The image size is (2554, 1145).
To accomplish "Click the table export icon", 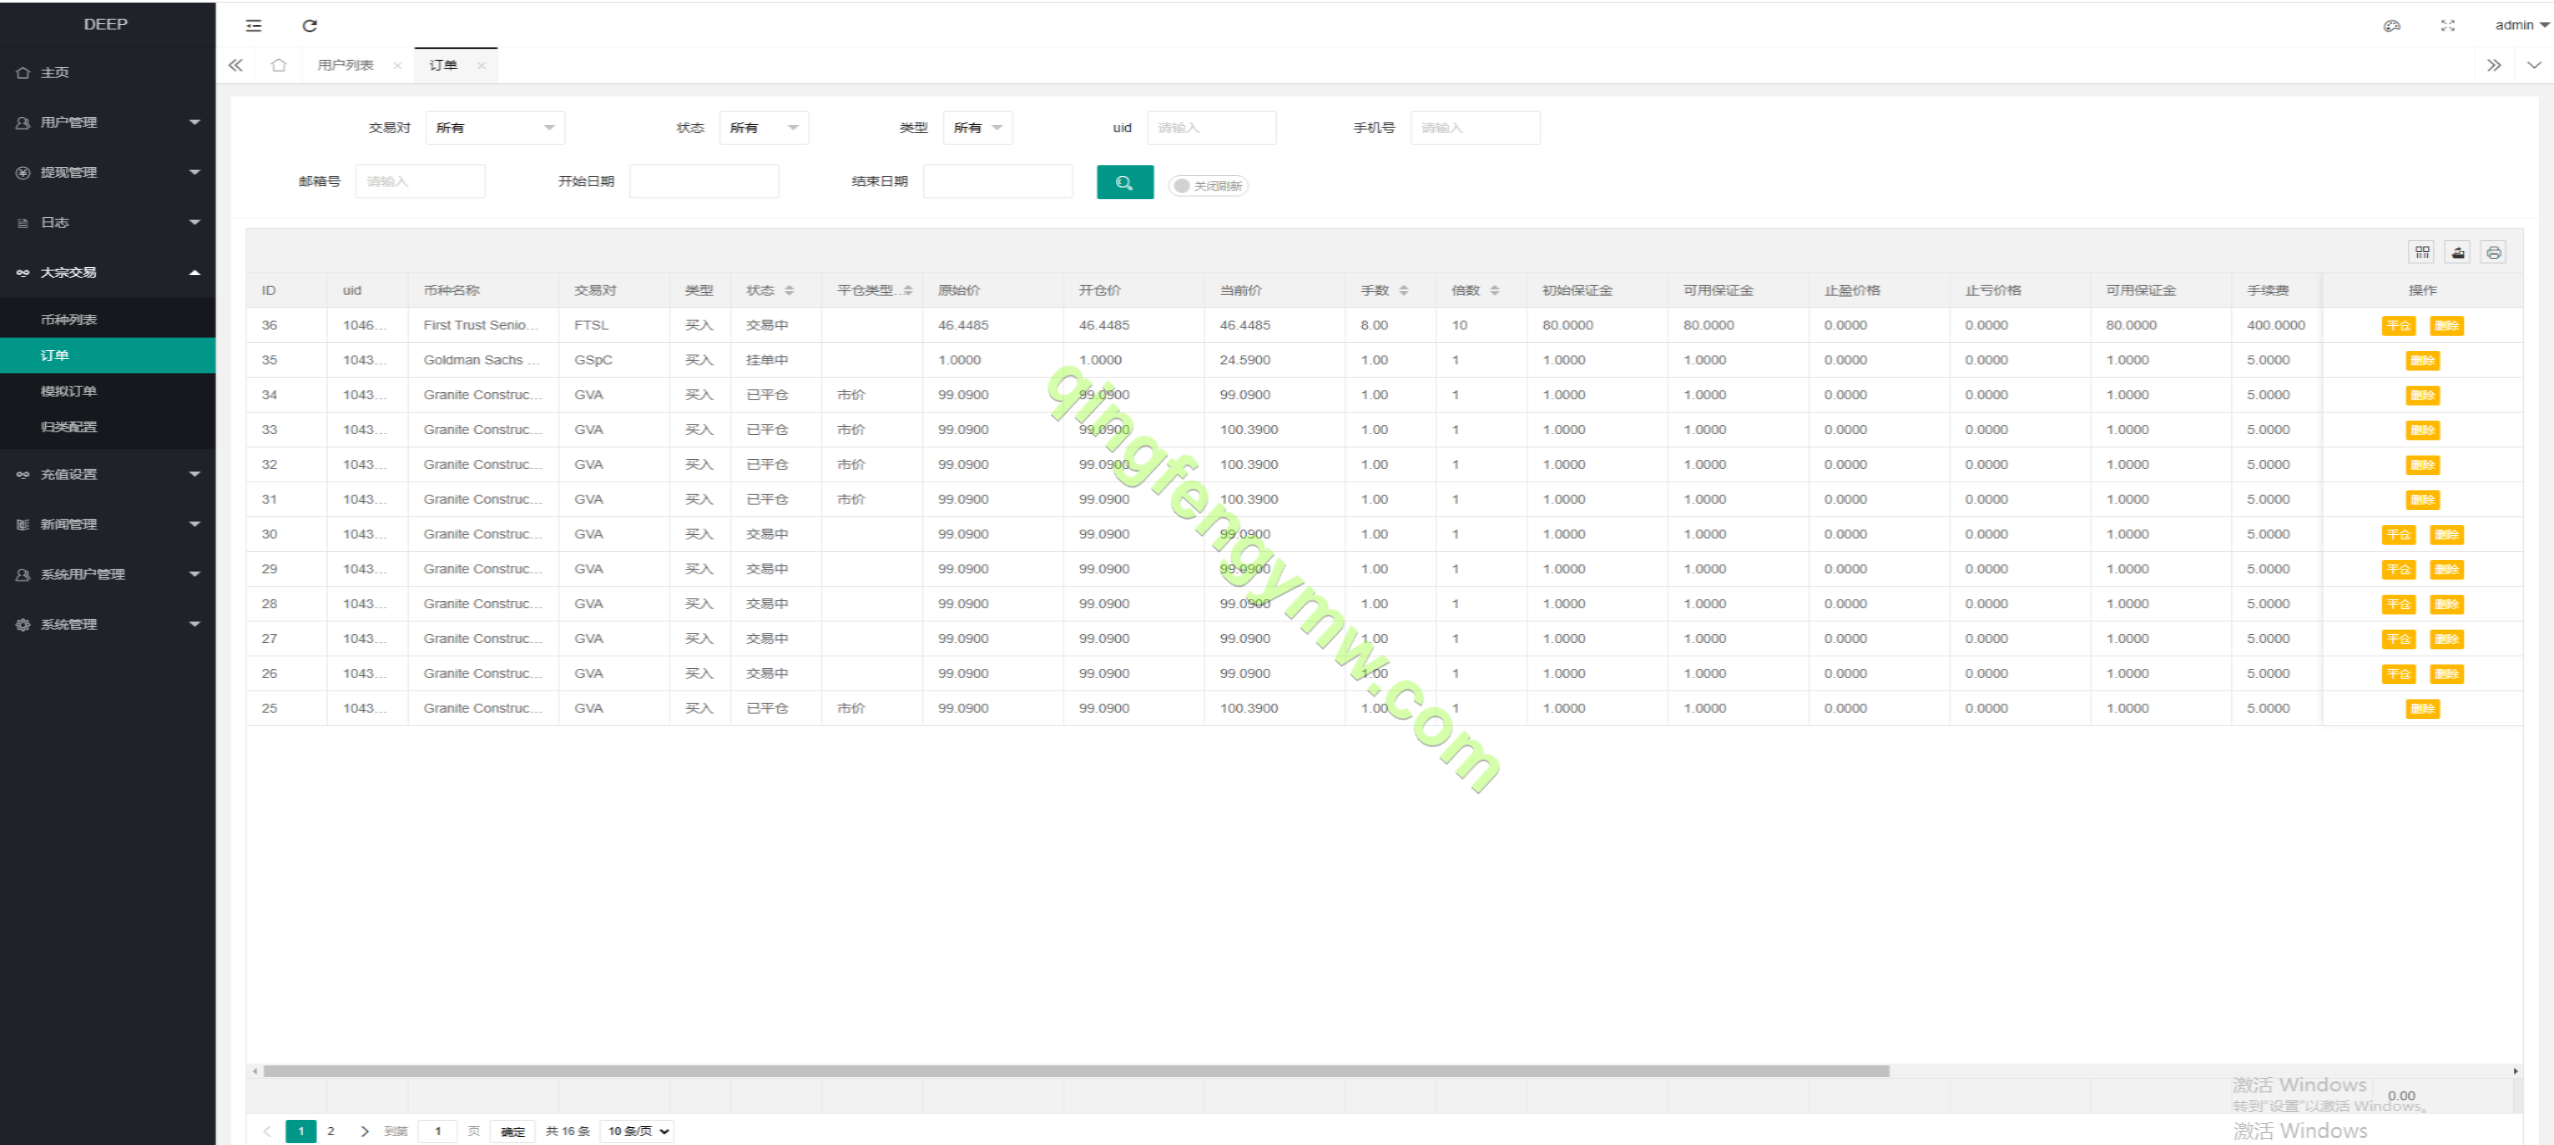I will pyautogui.click(x=2457, y=253).
